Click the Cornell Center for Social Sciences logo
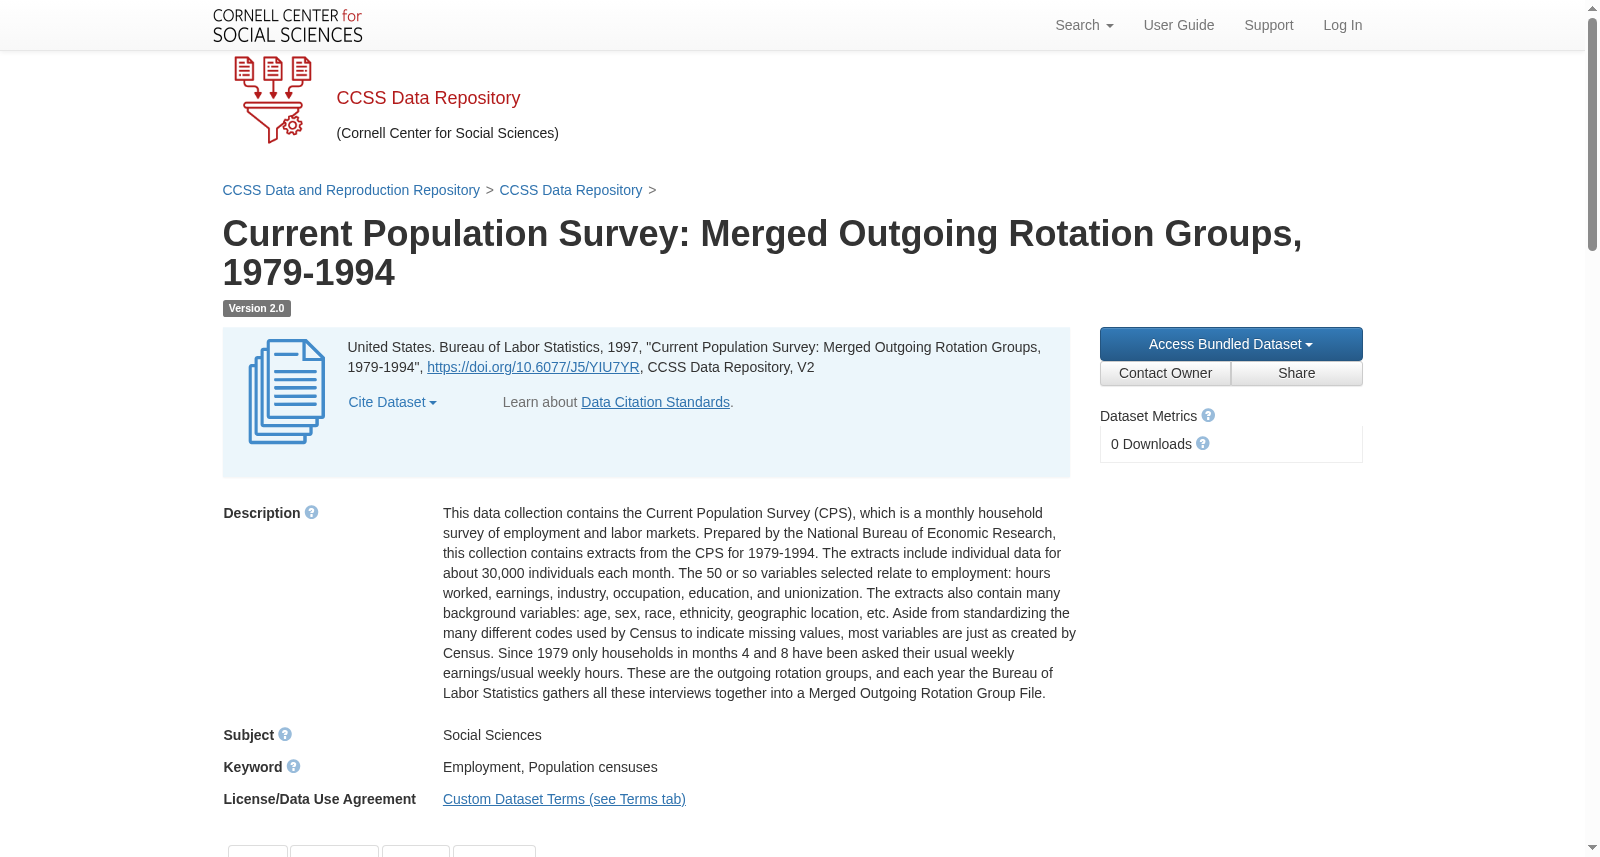Screen dimensions: 1600x857 coord(287,25)
